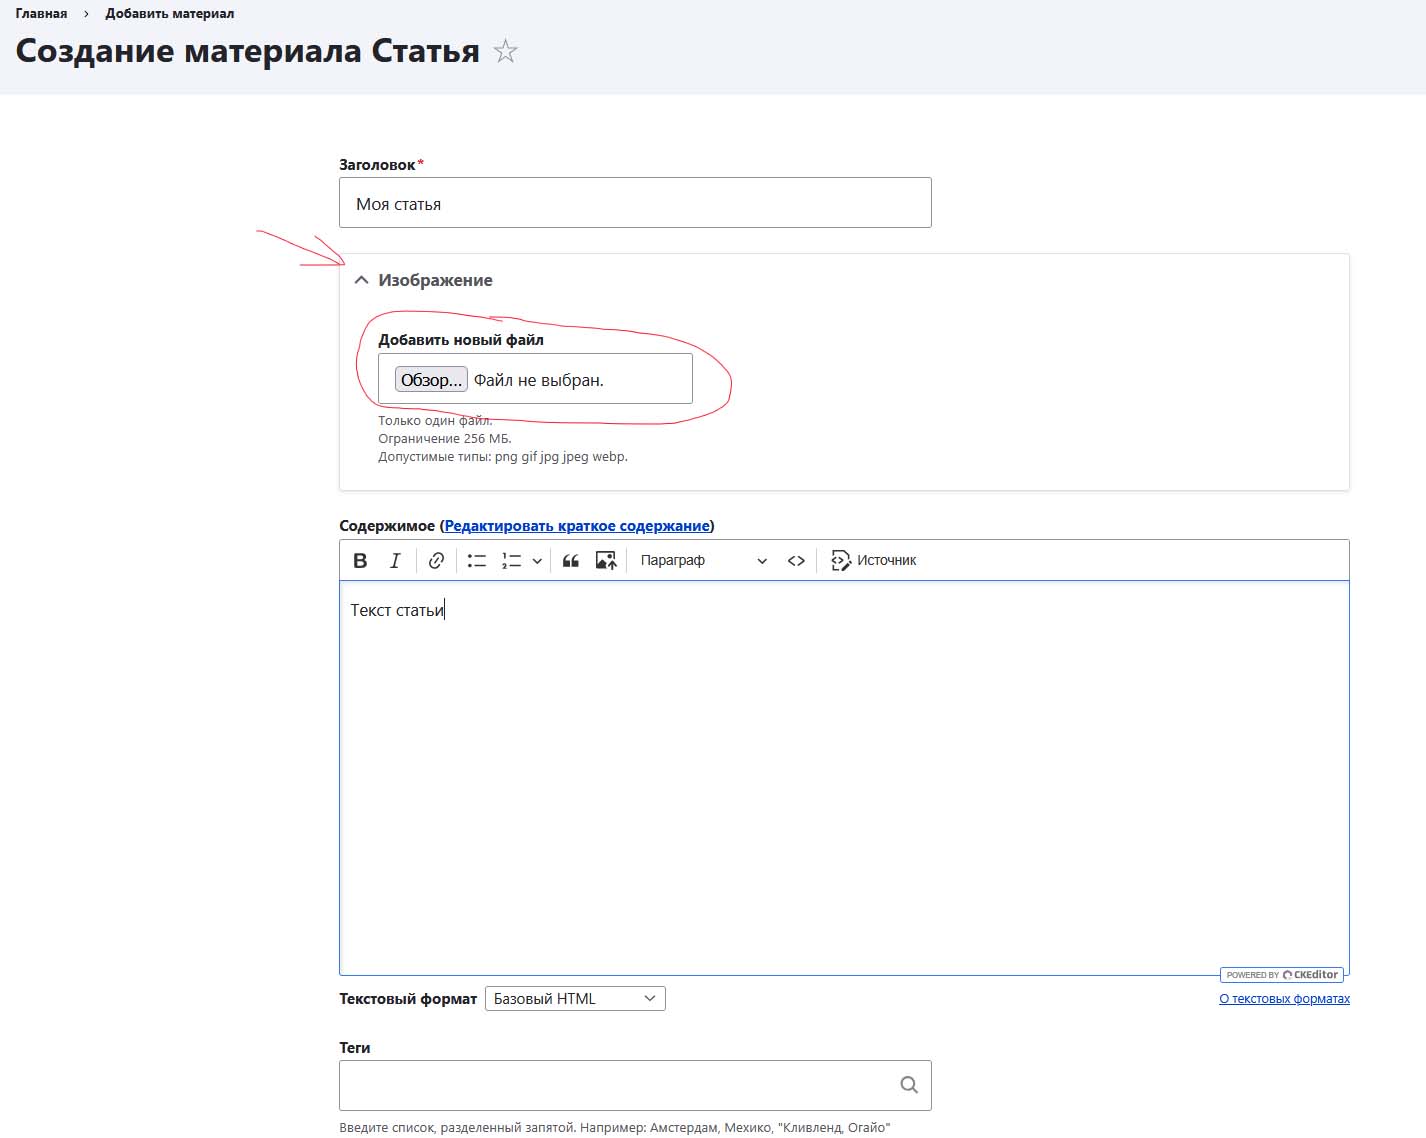Open Редактировать краткое содержание link
The height and width of the screenshot is (1138, 1426).
point(577,526)
